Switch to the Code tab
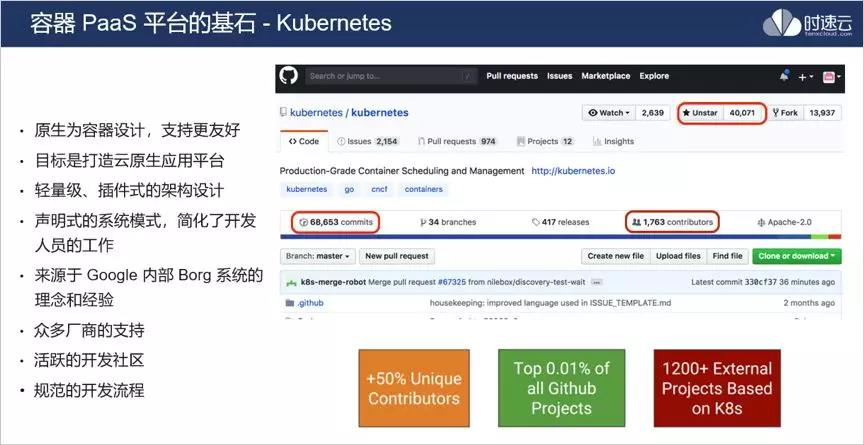864x445 pixels. click(304, 142)
